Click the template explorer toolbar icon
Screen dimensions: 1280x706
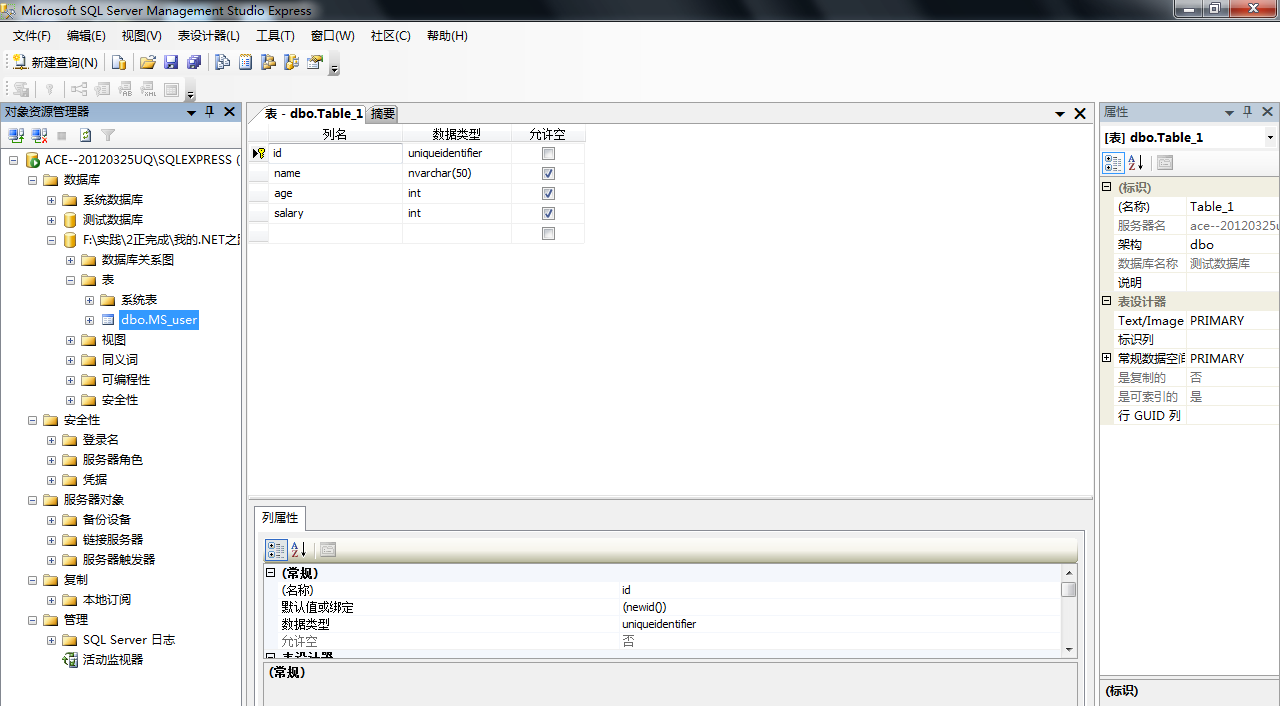tap(291, 62)
